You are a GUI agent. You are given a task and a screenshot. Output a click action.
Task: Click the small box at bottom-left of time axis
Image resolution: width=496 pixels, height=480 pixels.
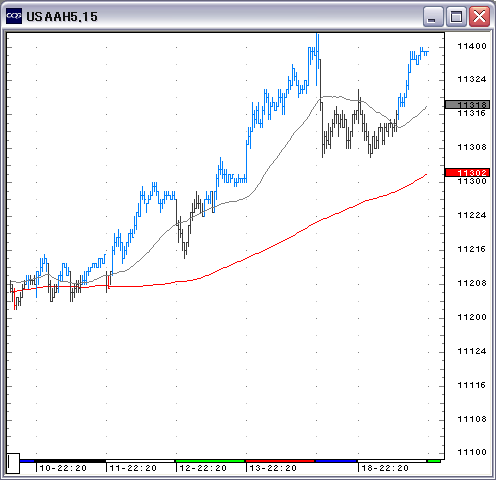pos(13,463)
